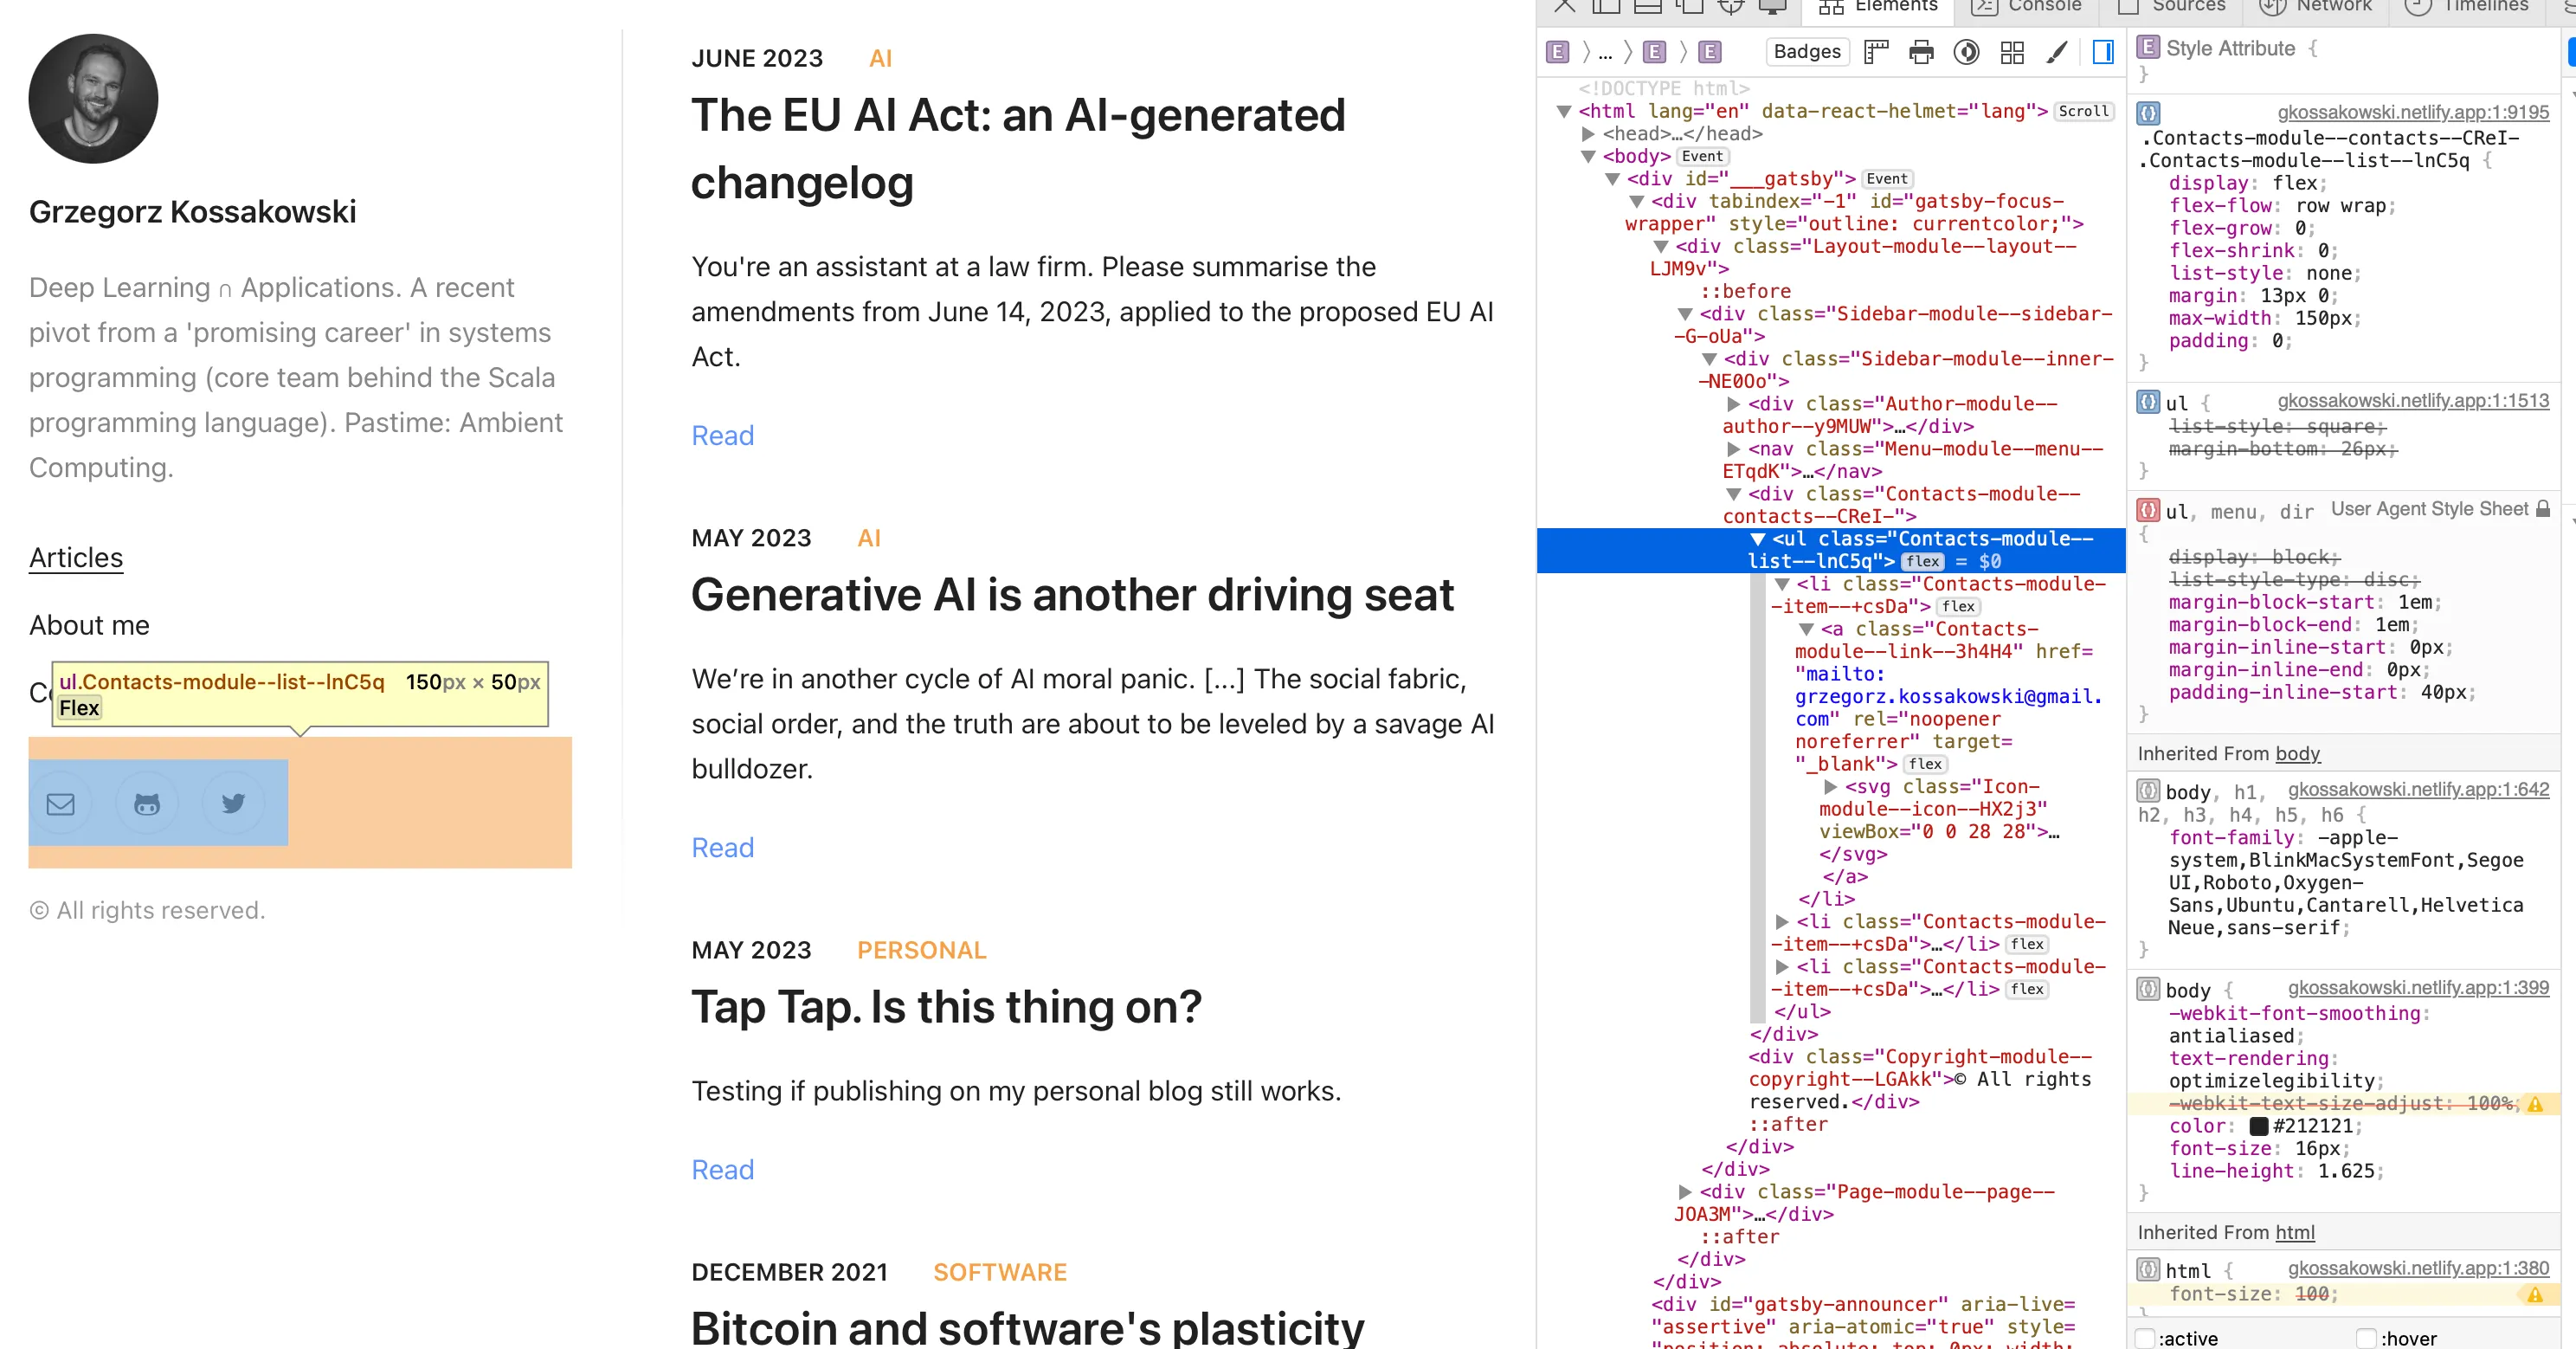Viewport: 2576px width, 1349px height.
Task: Open PERSONAL category link
Action: (x=921, y=950)
